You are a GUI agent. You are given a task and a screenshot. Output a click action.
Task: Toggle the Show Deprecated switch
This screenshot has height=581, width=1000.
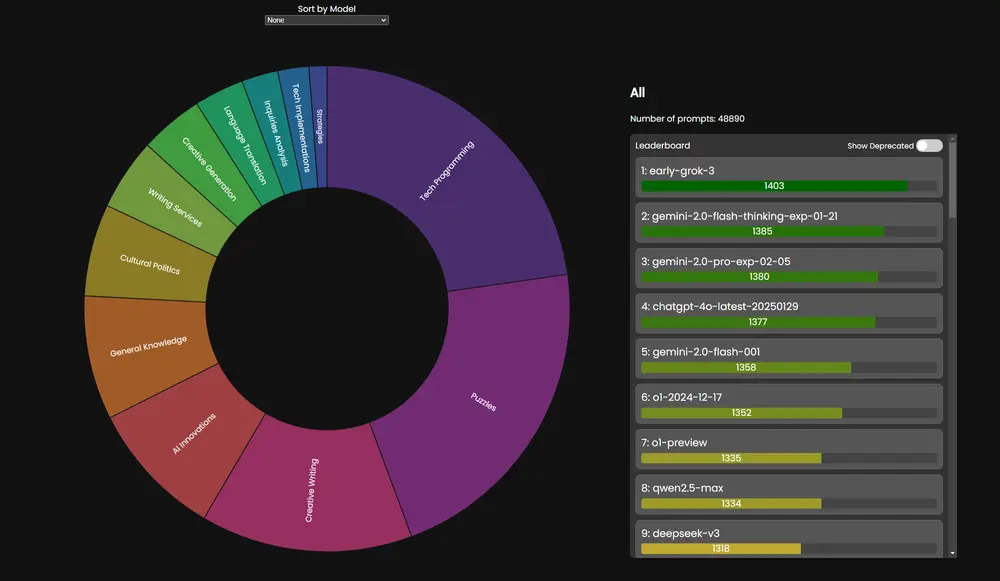tap(929, 146)
